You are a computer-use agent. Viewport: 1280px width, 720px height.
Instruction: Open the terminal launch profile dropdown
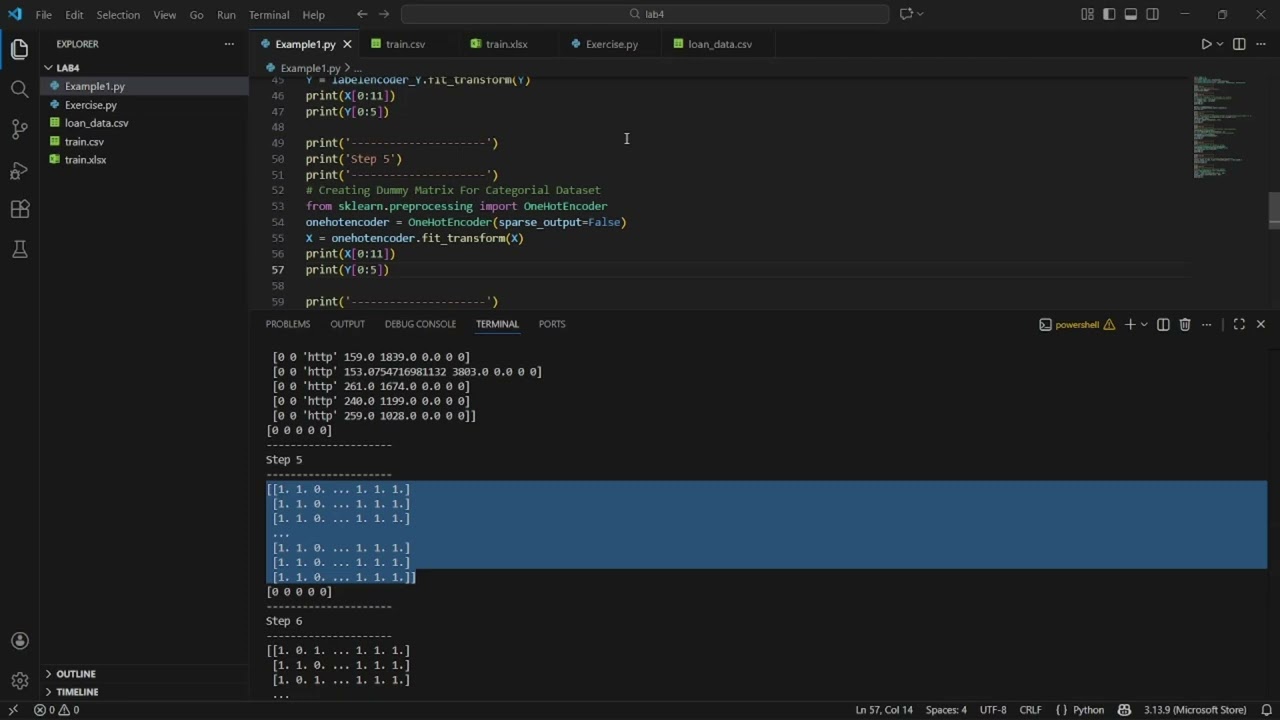point(1144,324)
